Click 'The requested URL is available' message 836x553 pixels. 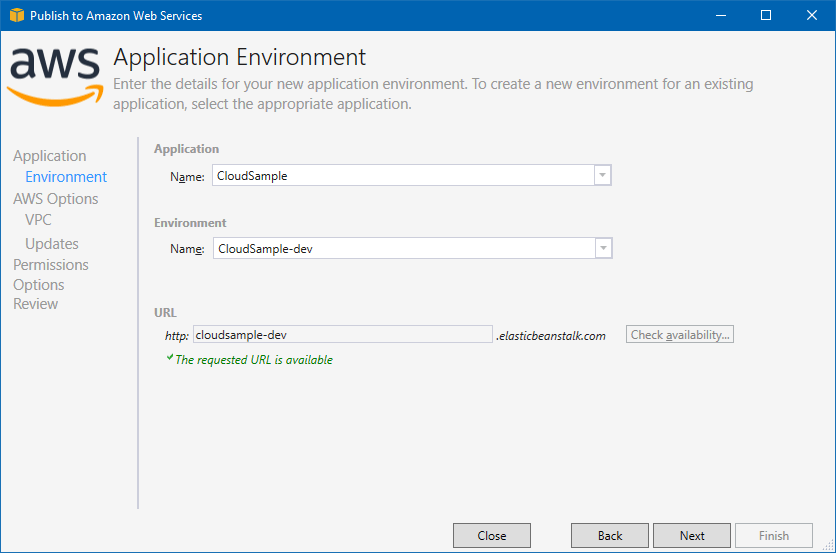click(x=254, y=360)
